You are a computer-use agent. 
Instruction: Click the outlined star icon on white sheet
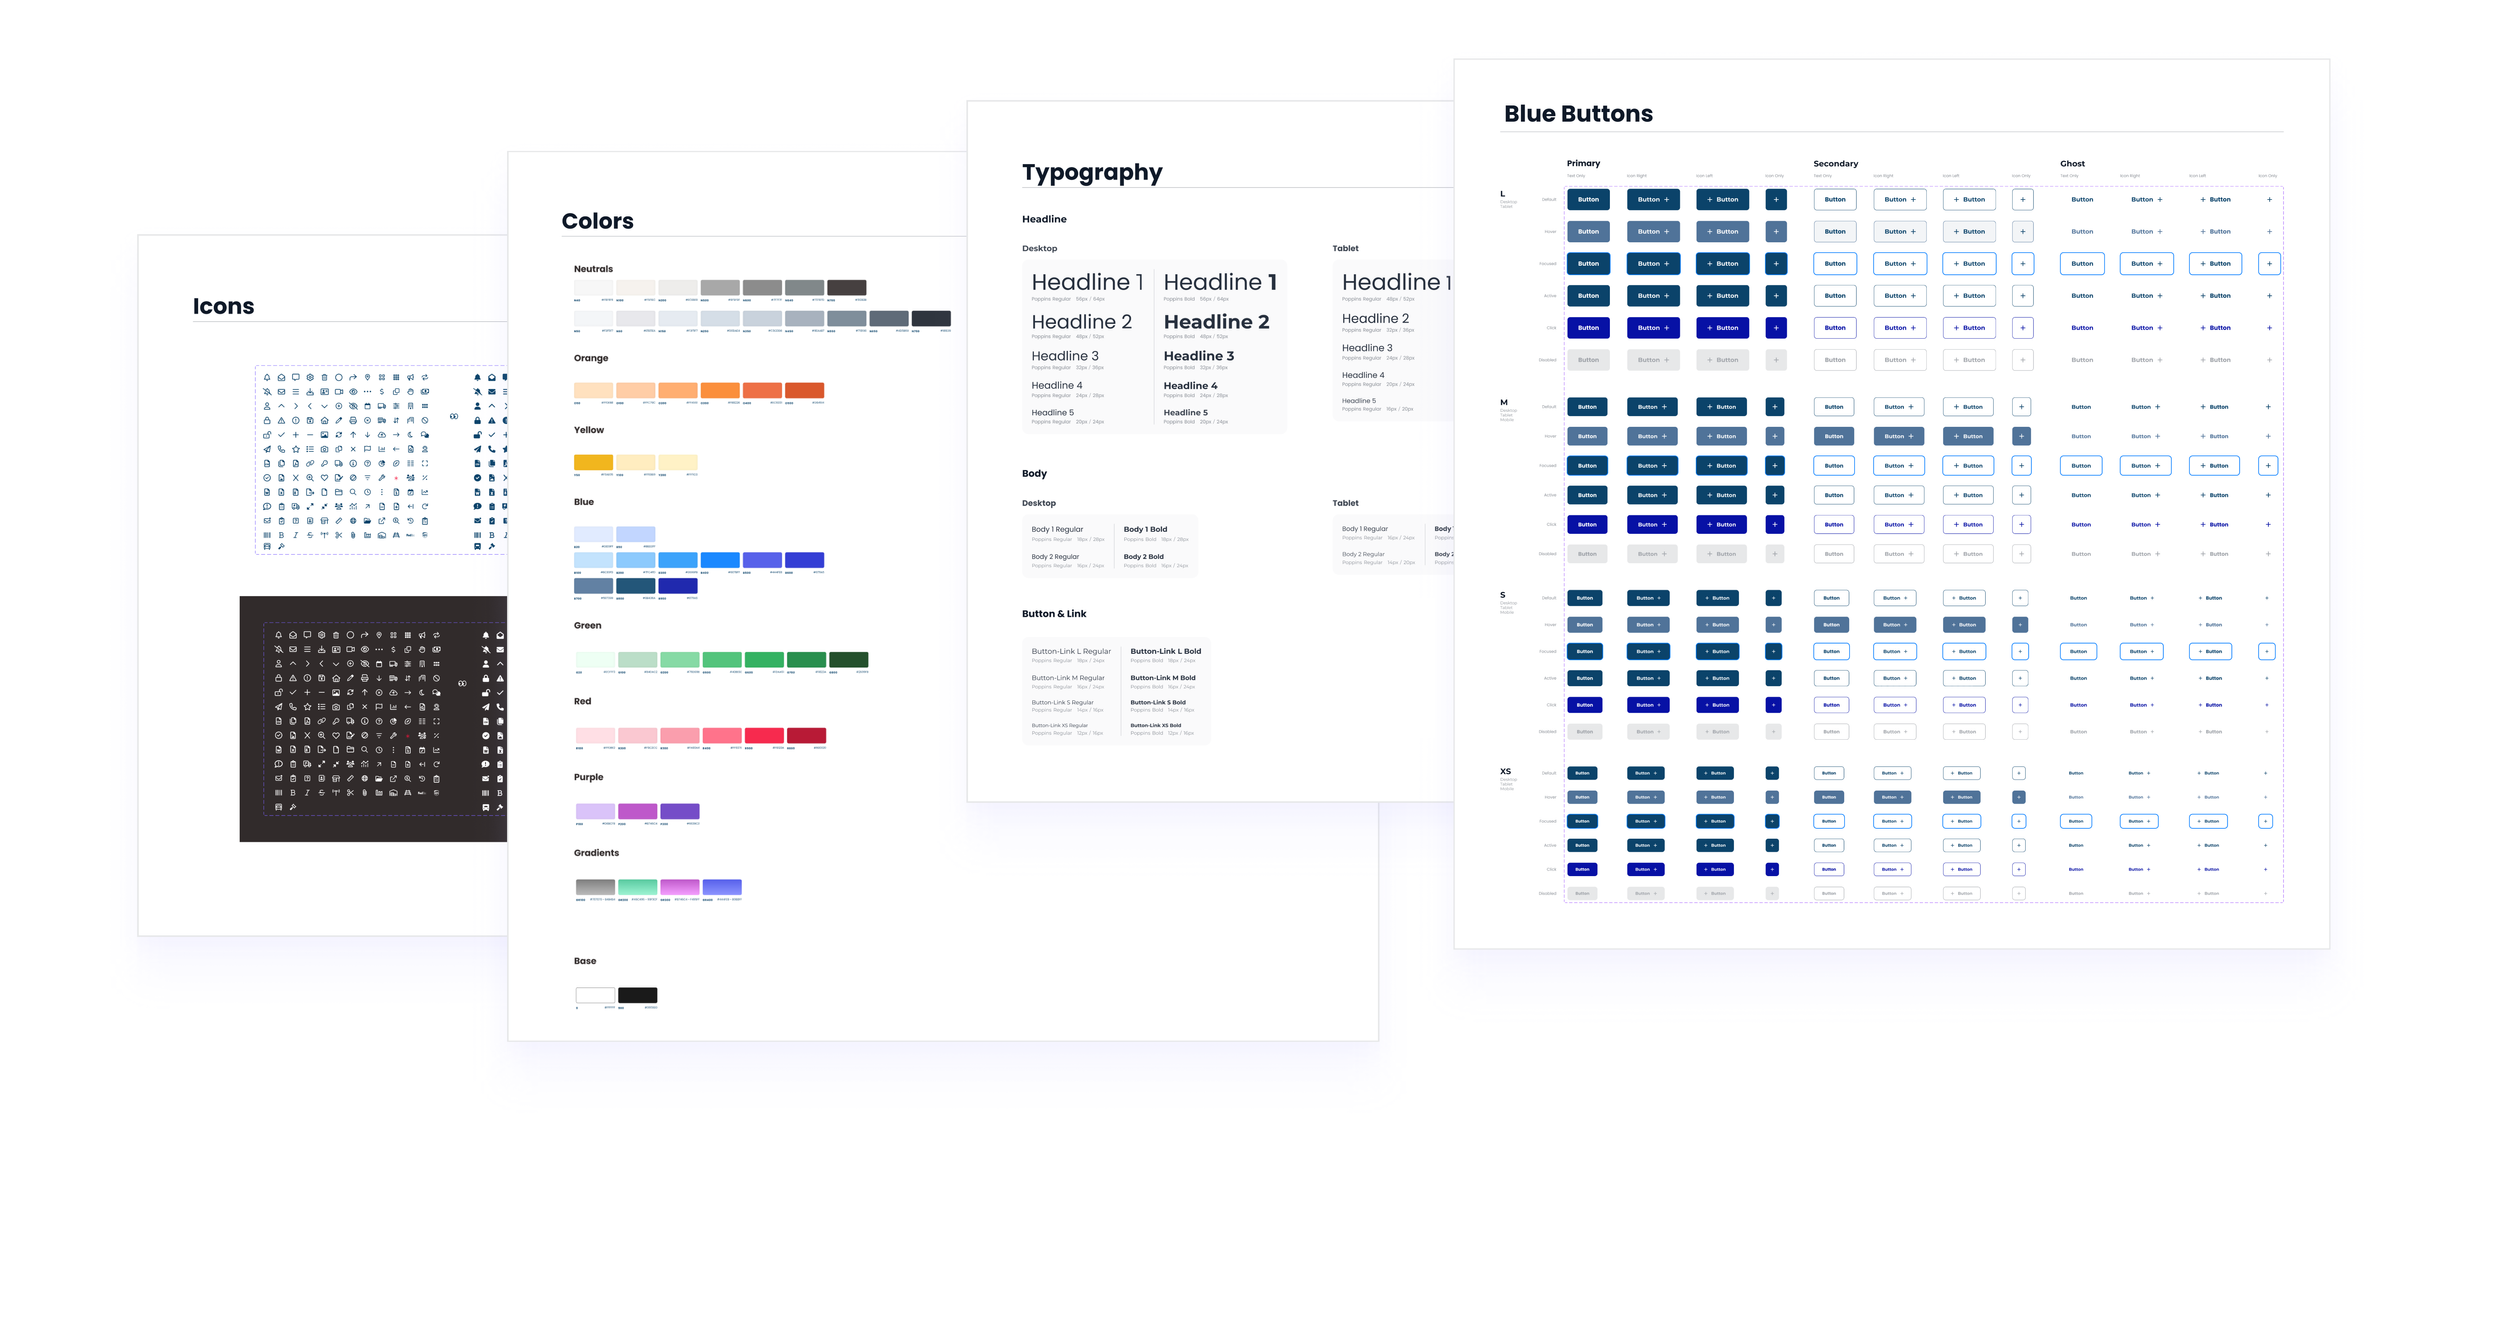click(296, 449)
